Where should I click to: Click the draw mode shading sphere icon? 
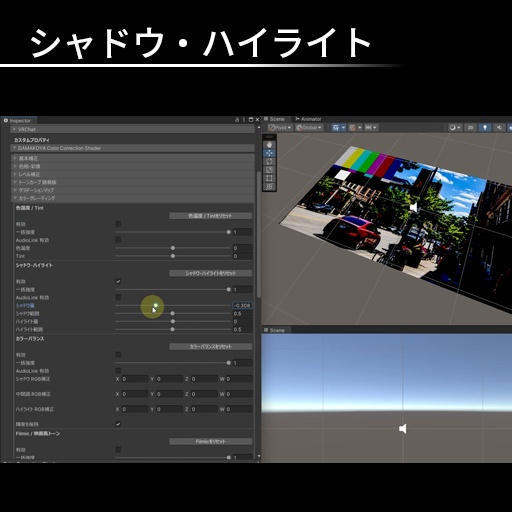tap(452, 128)
